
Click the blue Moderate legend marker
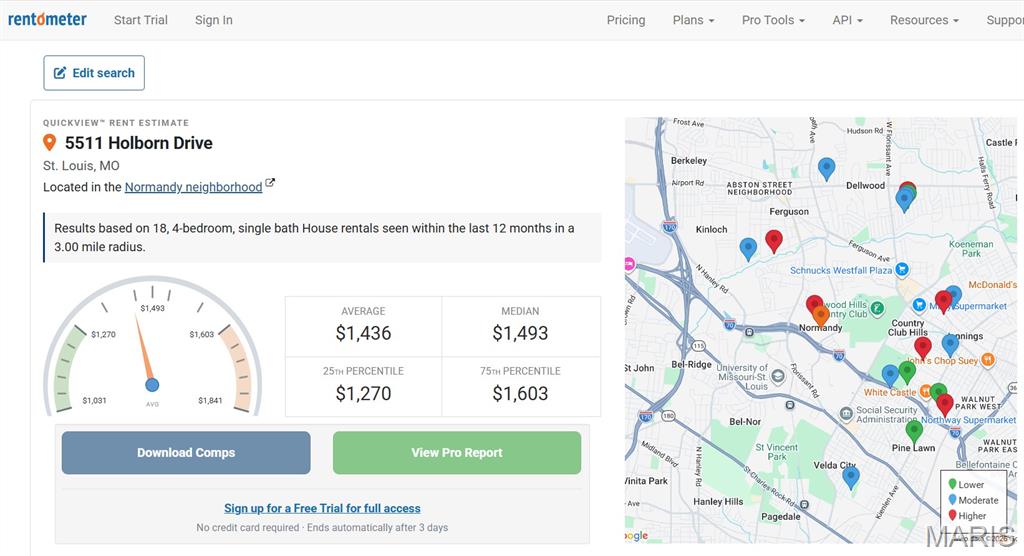pos(952,500)
